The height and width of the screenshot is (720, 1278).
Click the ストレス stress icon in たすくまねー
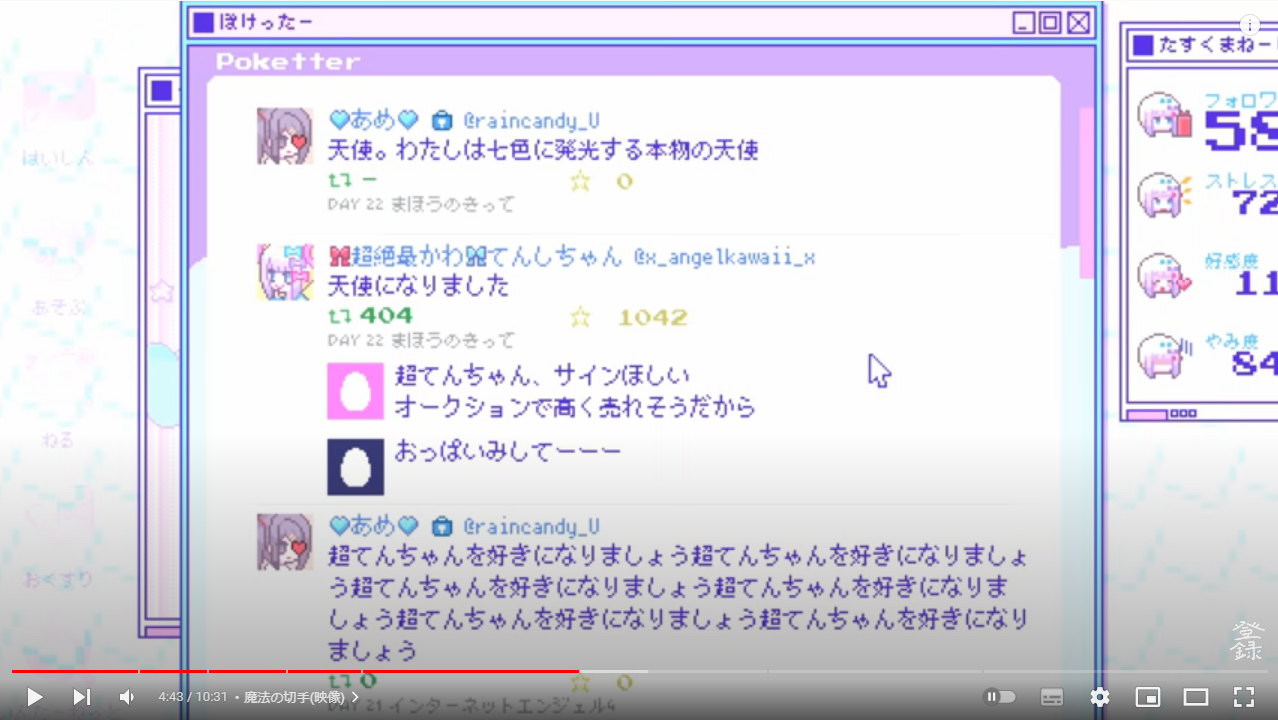(x=1165, y=195)
